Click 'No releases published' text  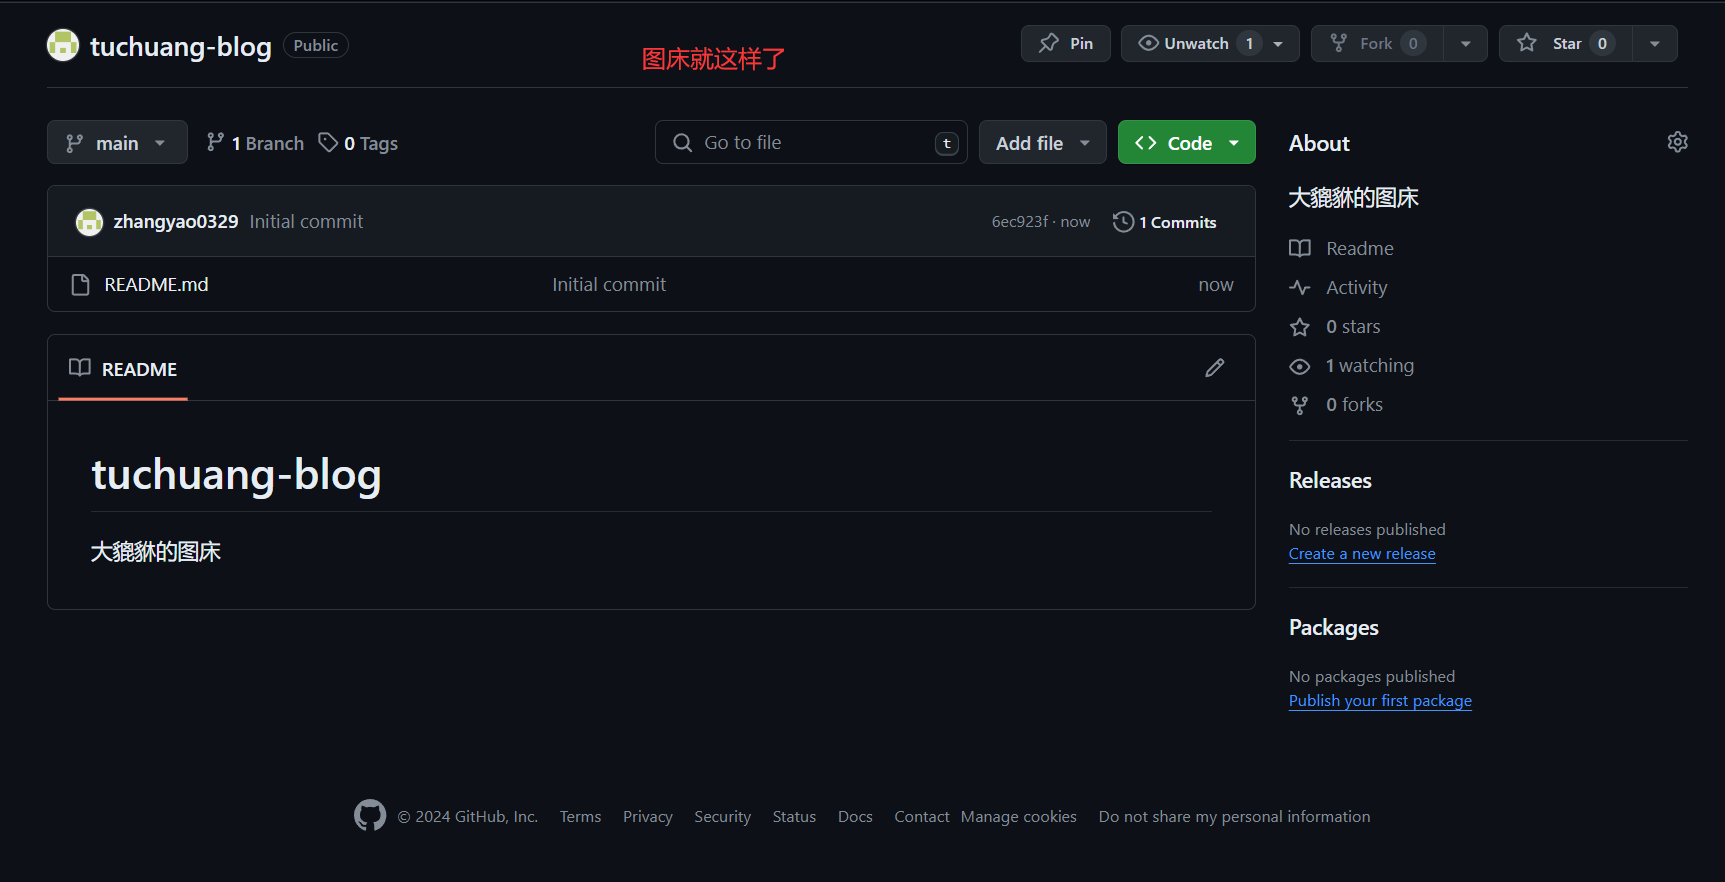point(1367,529)
